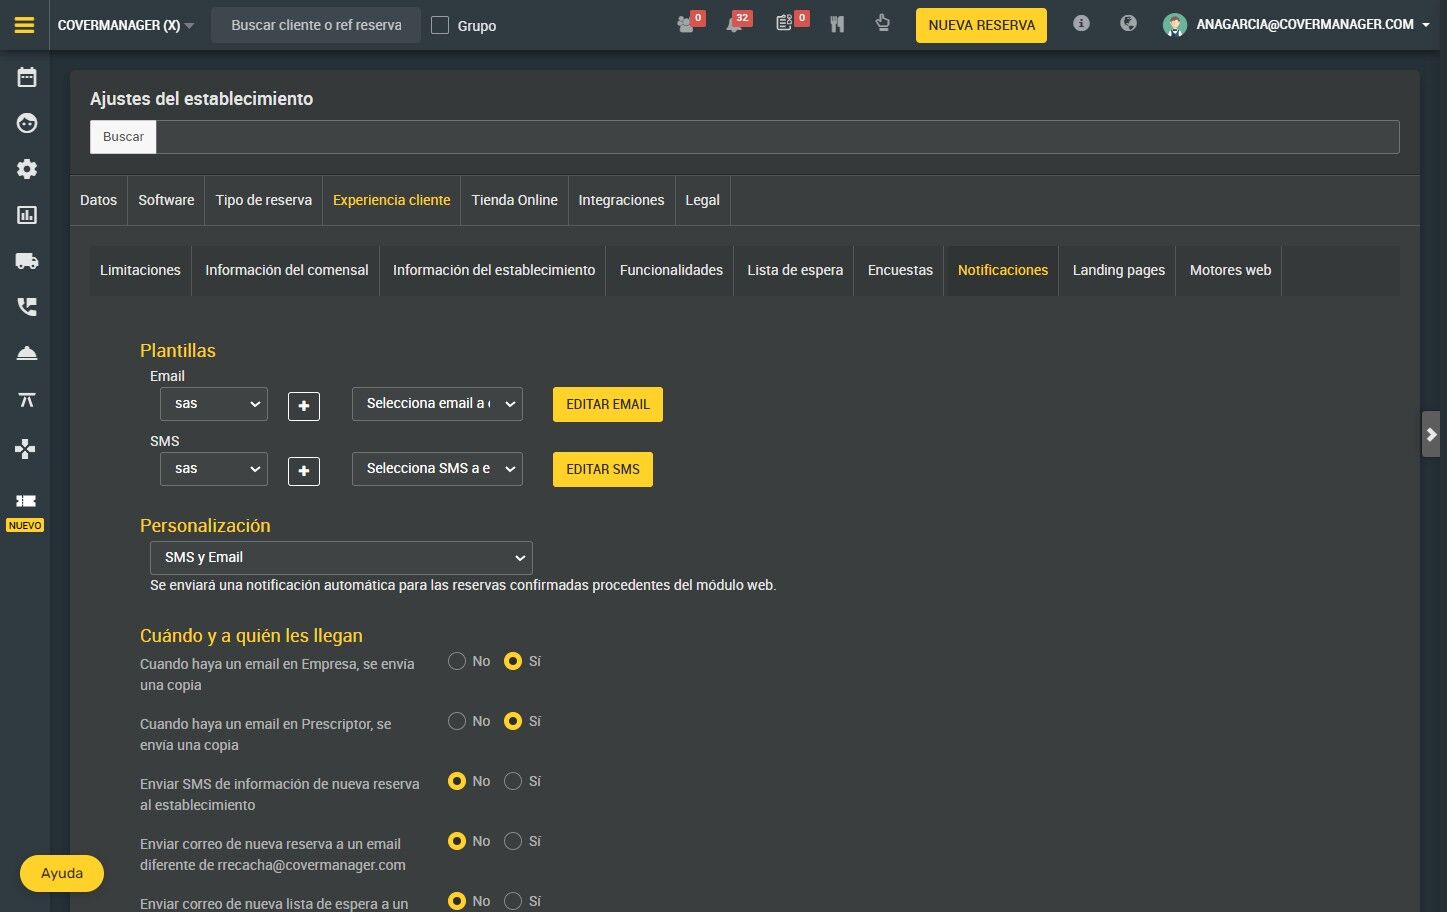This screenshot has width=1447, height=912.
Task: Open the Limitaciones sub-tab
Action: 140,270
